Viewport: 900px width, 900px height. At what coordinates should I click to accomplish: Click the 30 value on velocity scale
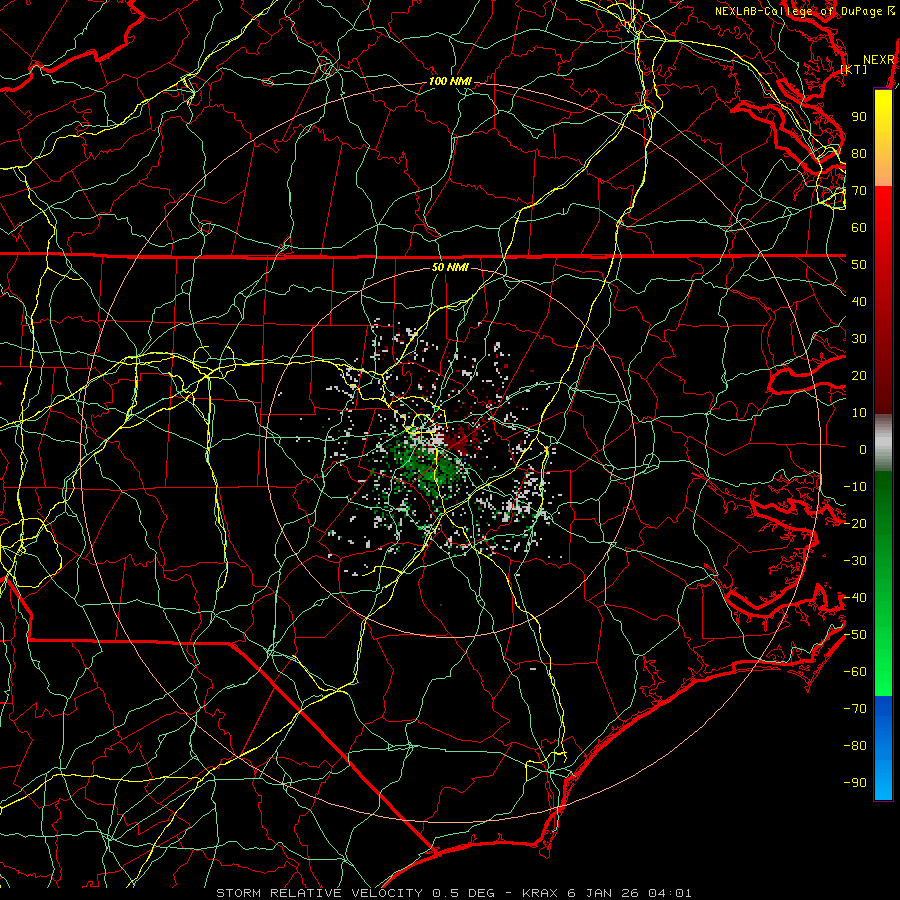[859, 339]
